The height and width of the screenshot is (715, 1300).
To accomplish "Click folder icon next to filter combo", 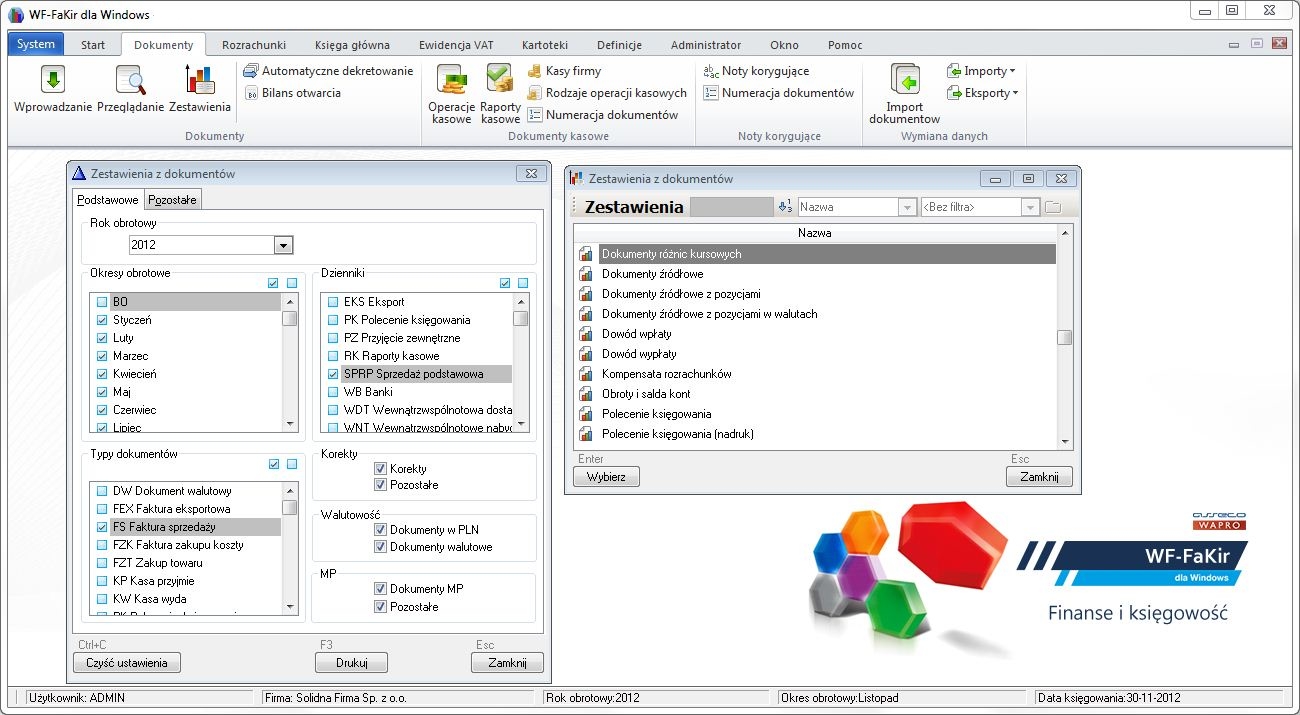I will (x=1053, y=207).
